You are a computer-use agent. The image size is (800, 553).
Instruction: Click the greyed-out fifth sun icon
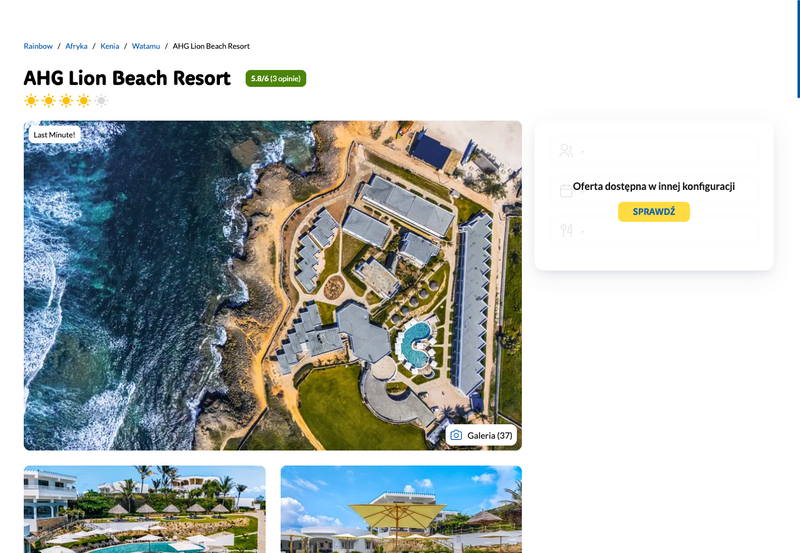point(102,100)
